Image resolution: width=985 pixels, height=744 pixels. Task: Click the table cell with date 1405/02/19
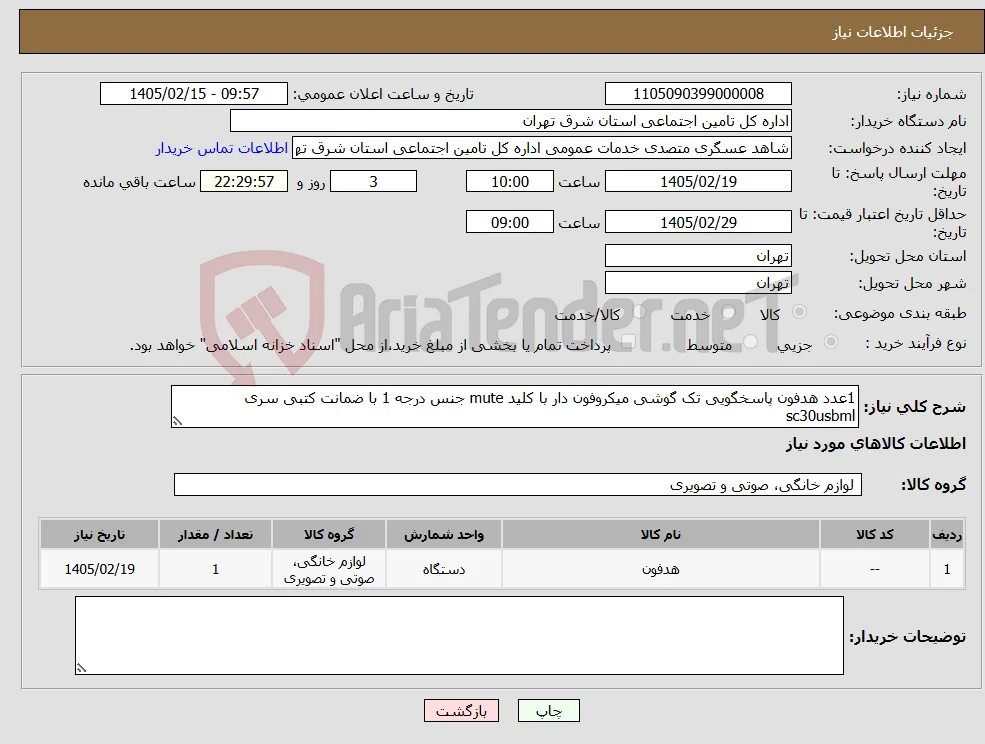coord(99,569)
